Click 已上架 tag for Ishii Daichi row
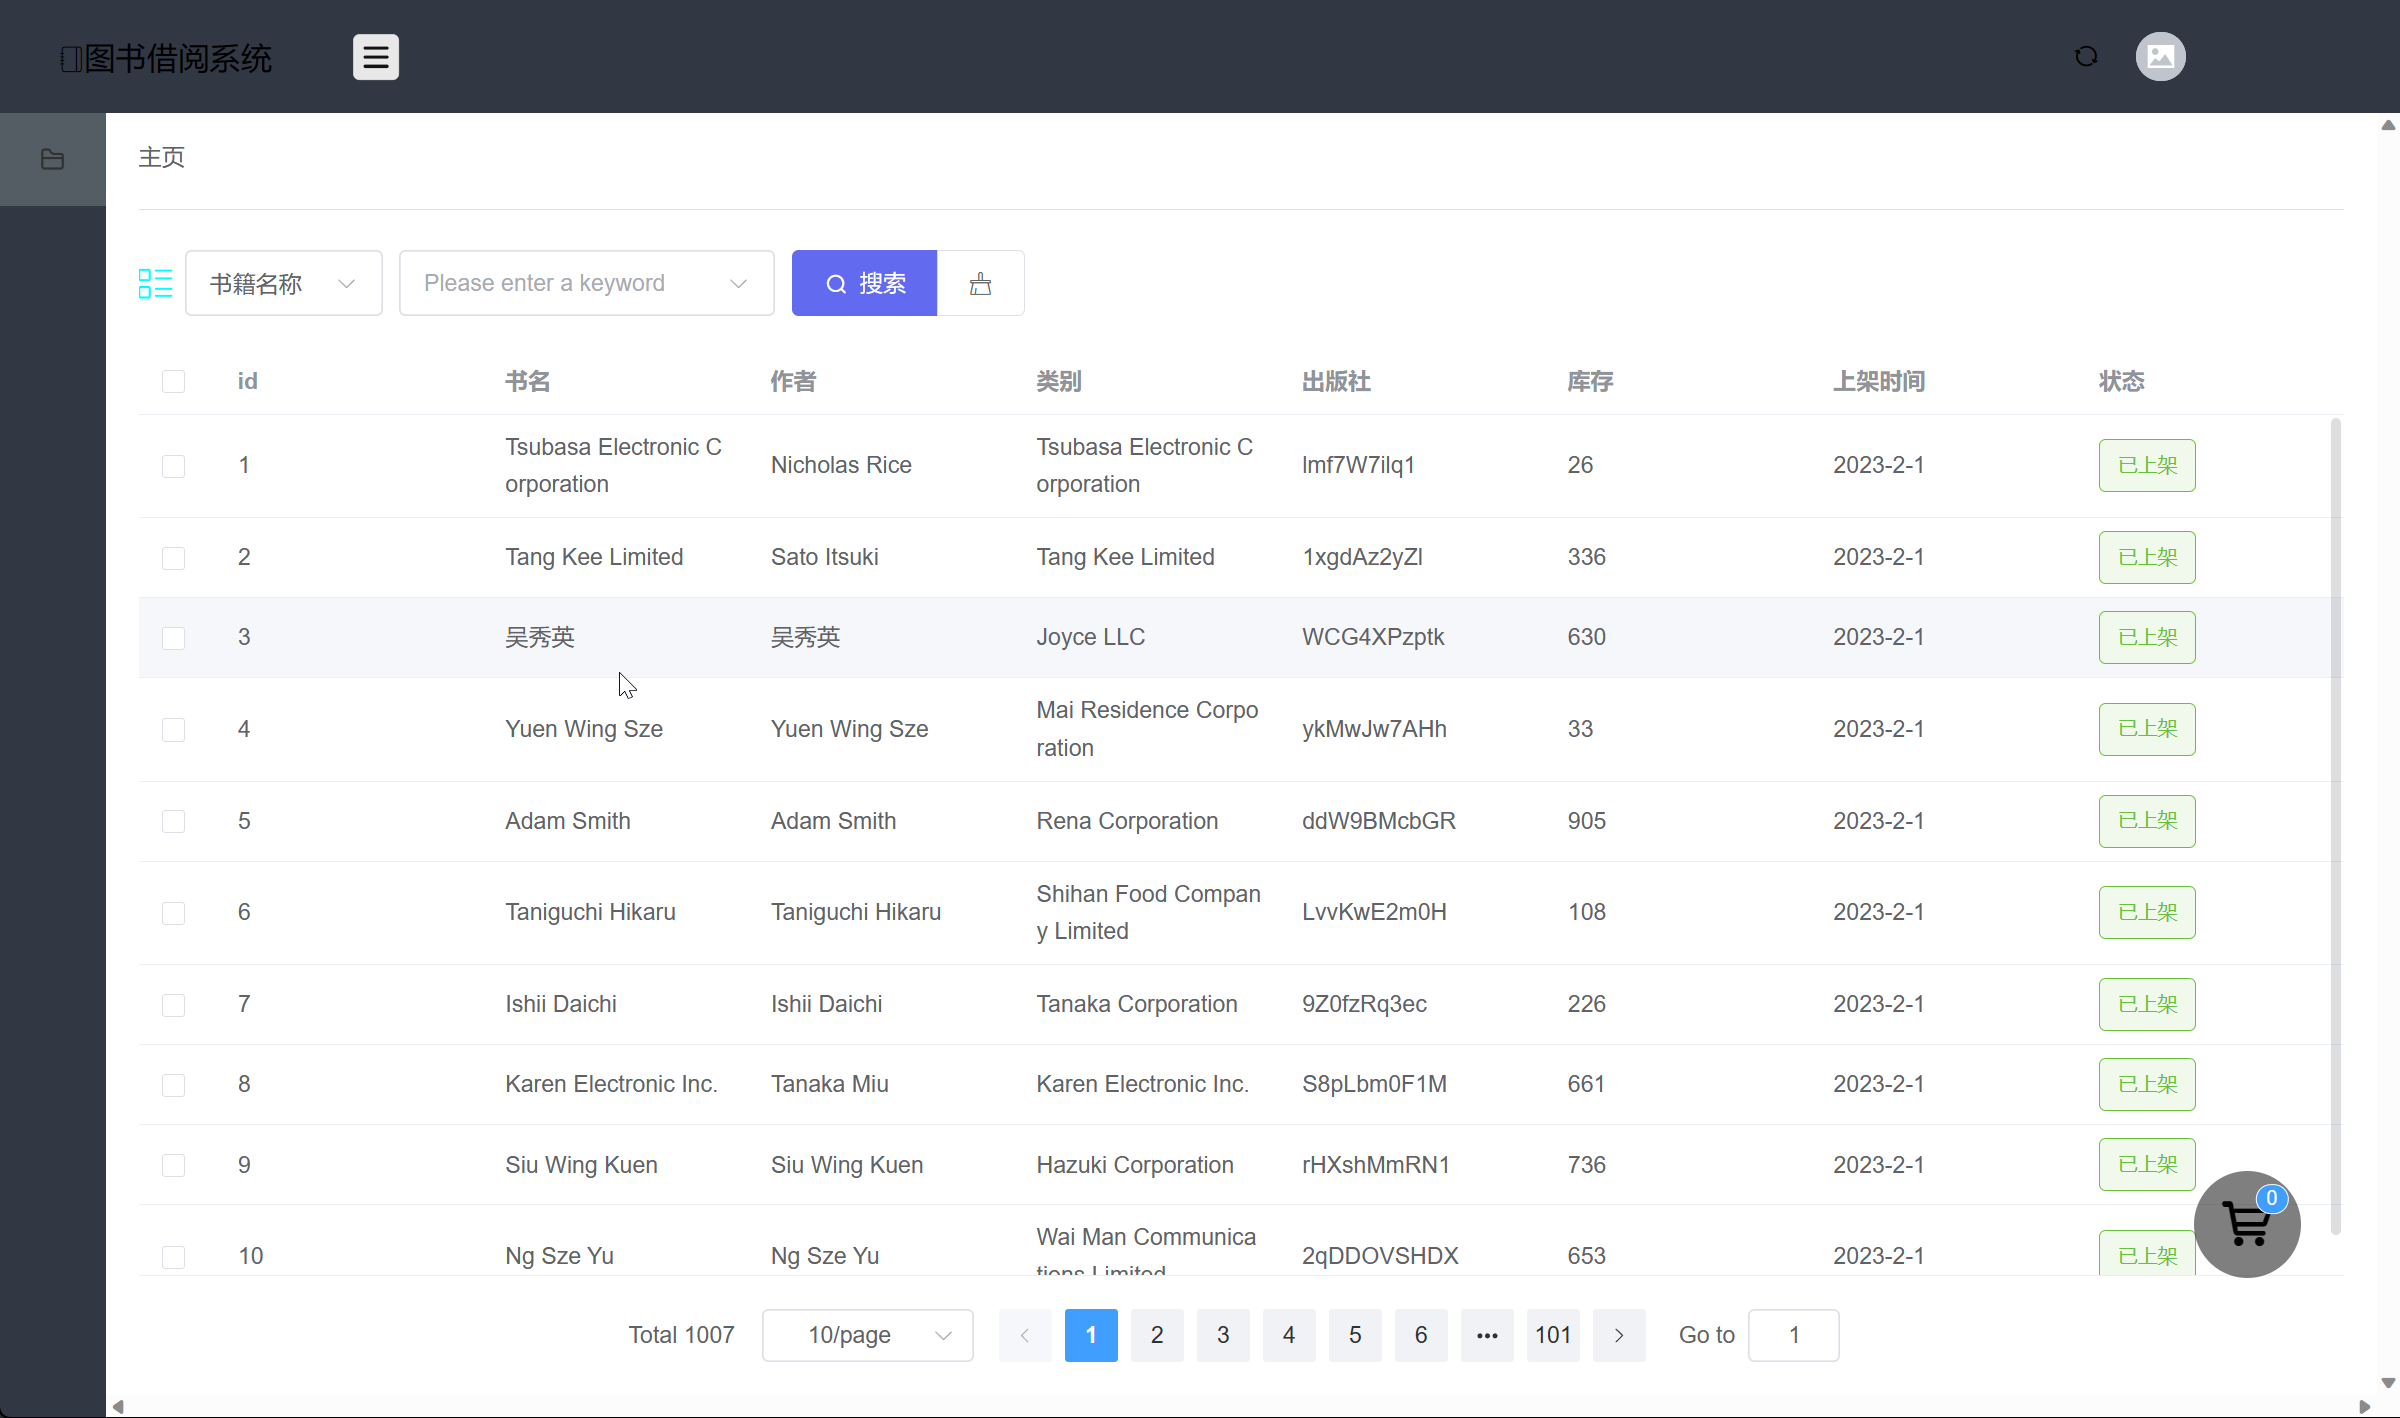Image resolution: width=2400 pixels, height=1418 pixels. (2147, 1004)
